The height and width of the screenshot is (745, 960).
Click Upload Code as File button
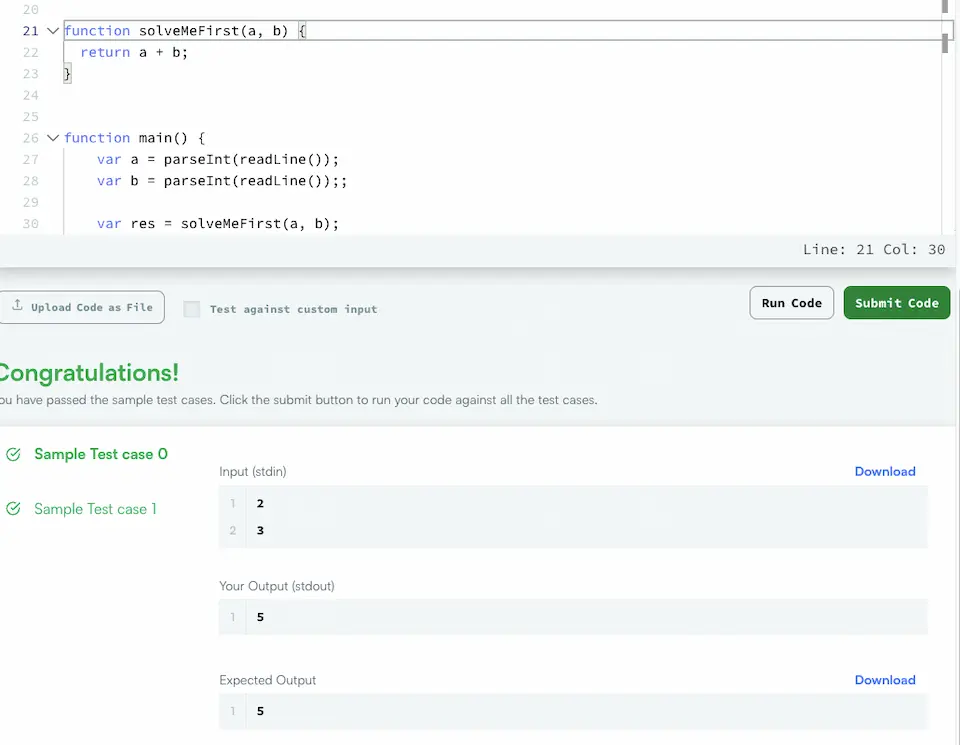click(82, 307)
